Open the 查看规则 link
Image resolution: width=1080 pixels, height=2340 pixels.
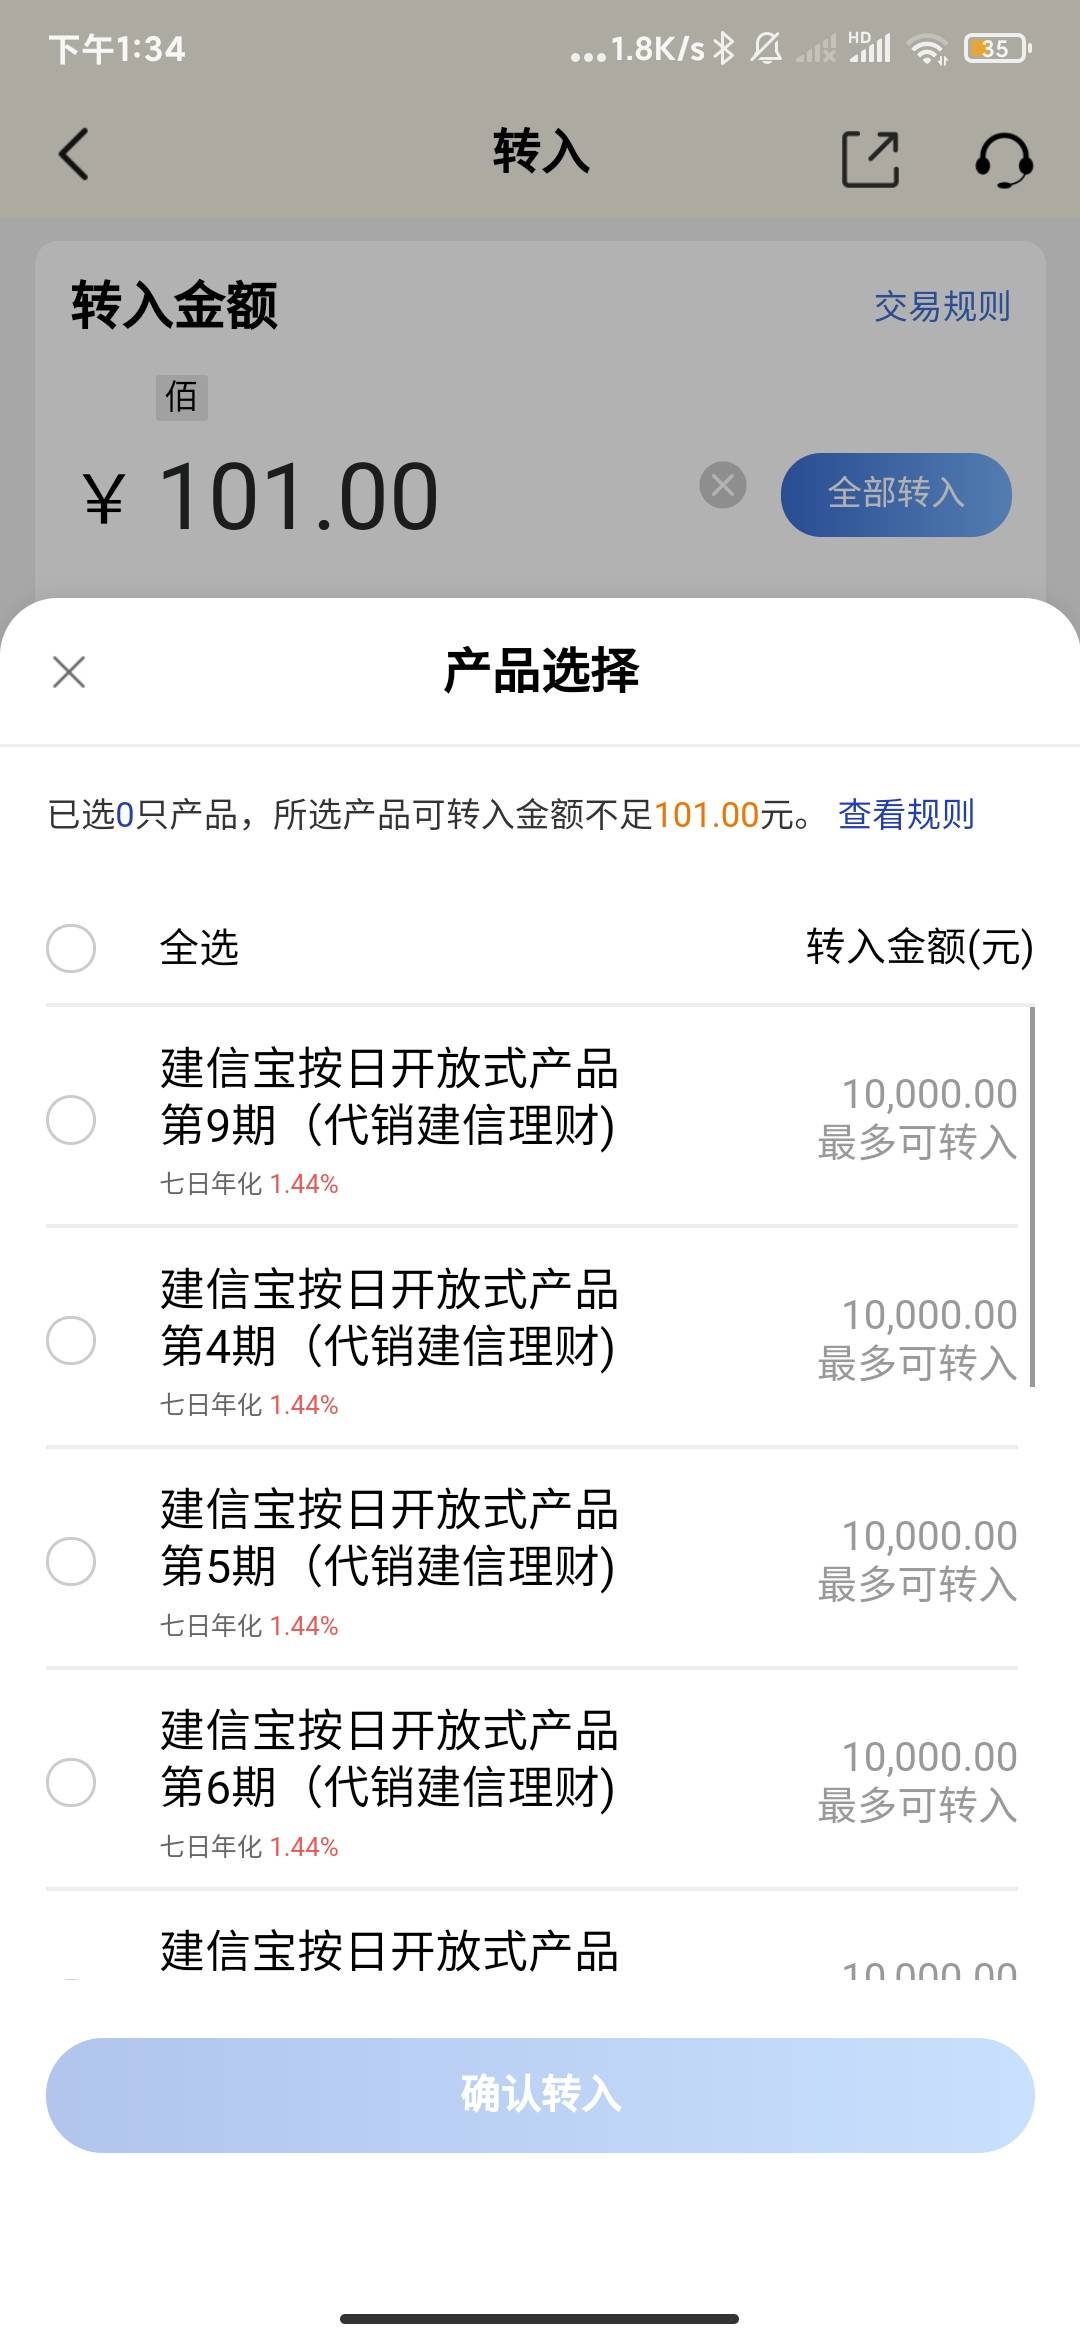click(x=906, y=815)
